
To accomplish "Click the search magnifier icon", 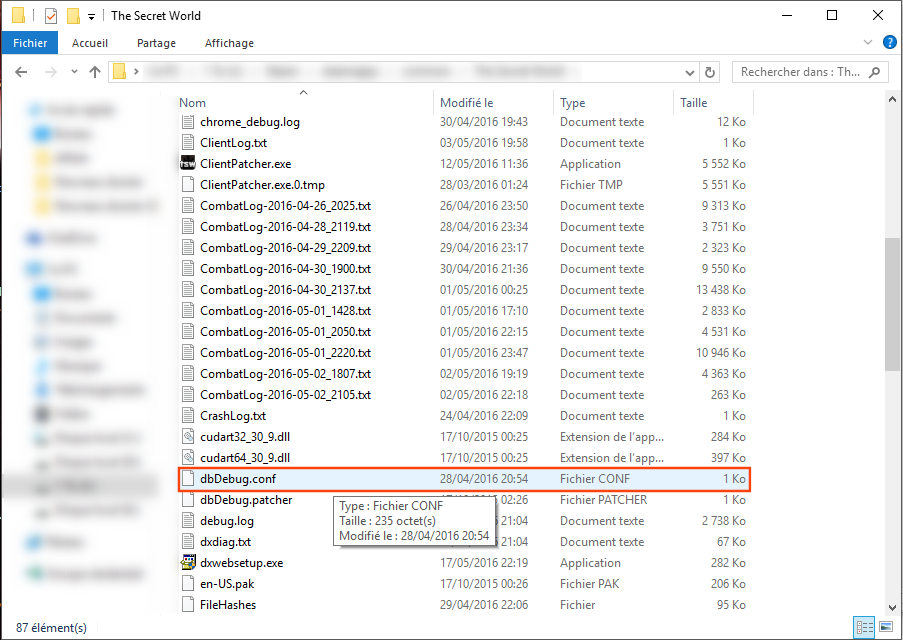I will click(875, 72).
